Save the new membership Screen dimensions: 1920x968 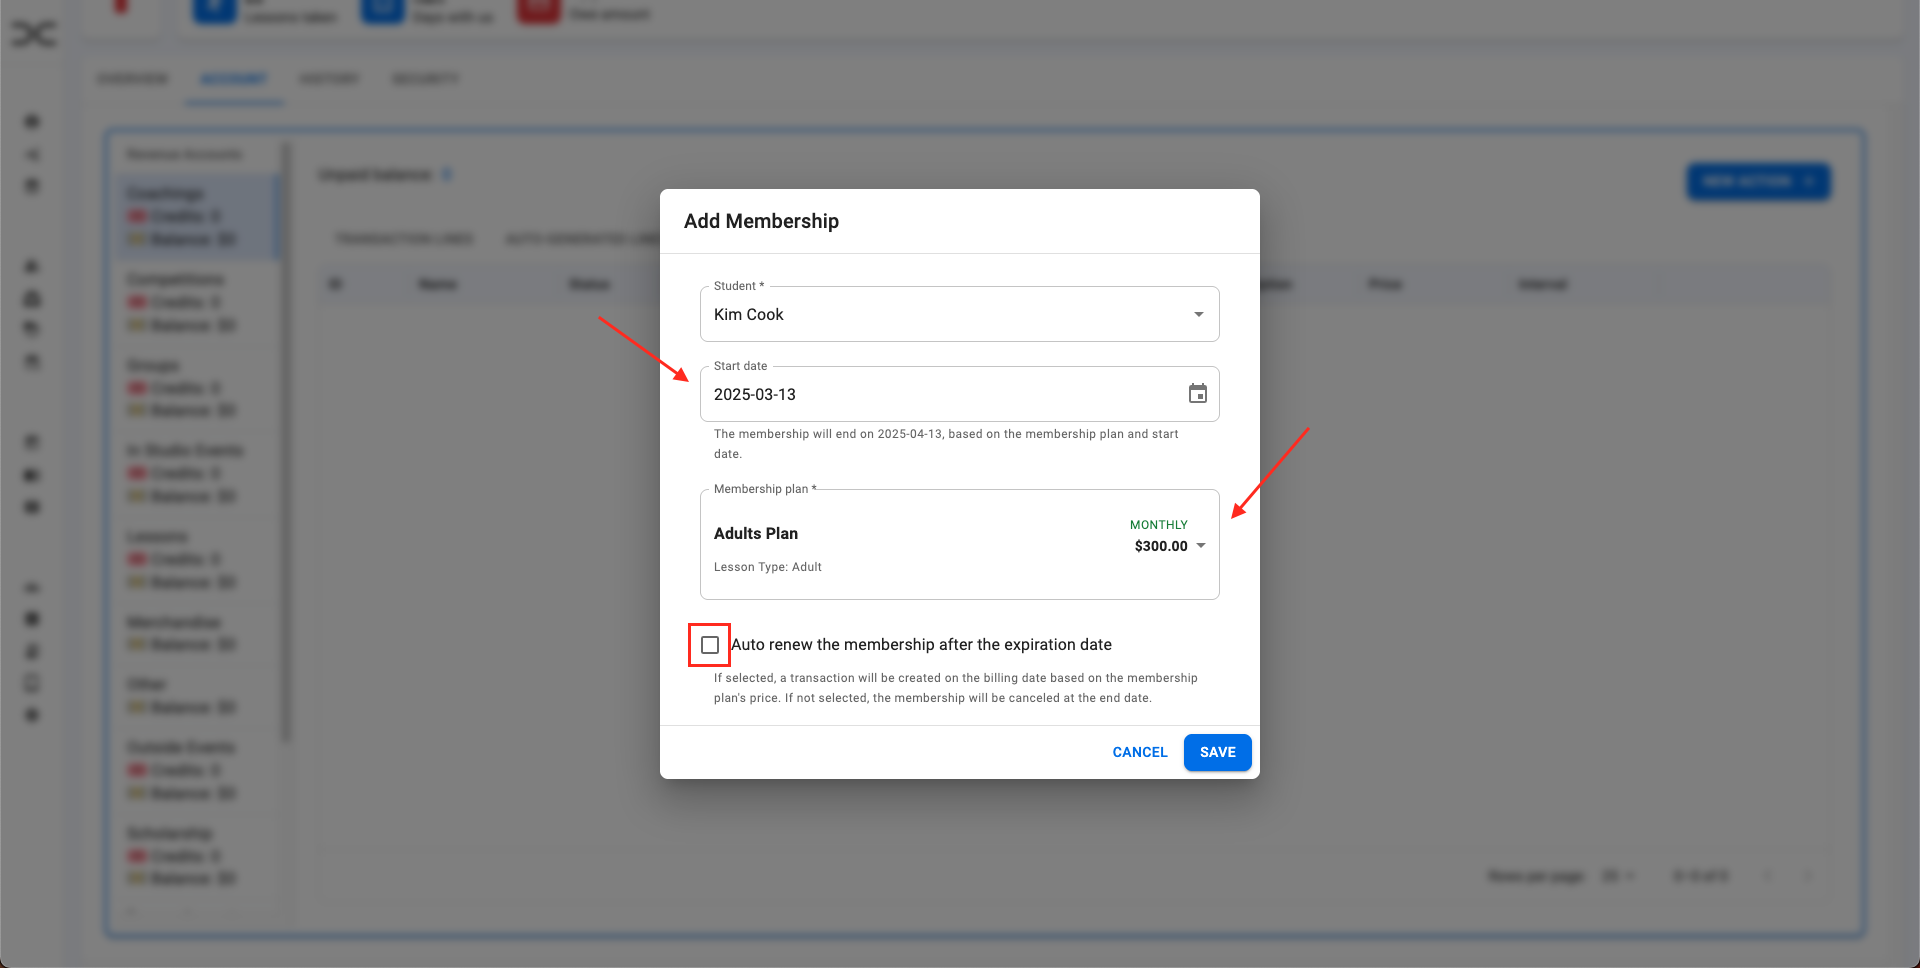point(1217,752)
